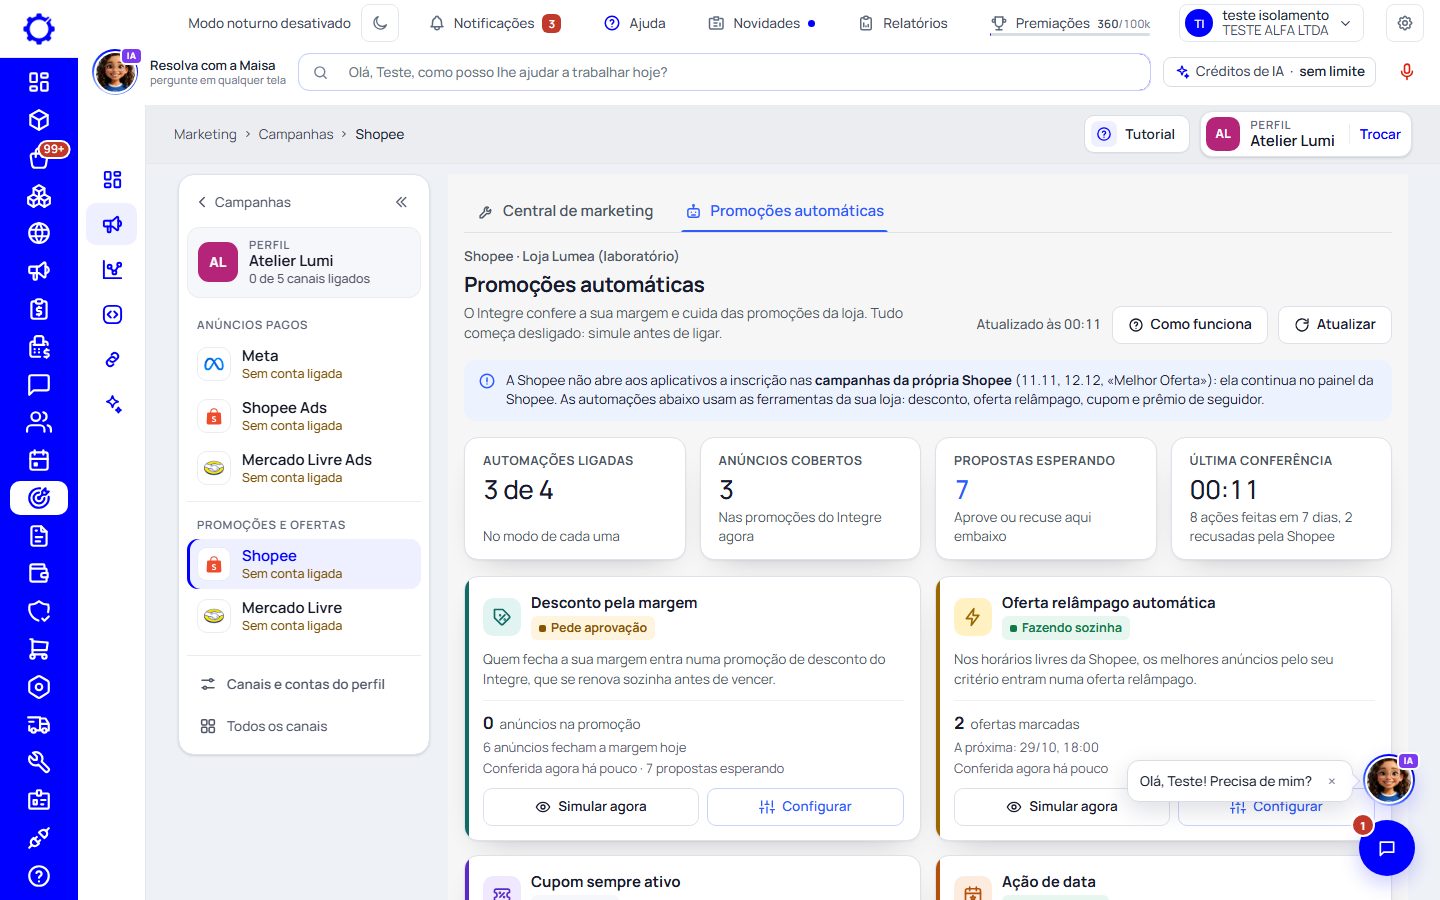Click the Como funciona button

click(x=1190, y=324)
